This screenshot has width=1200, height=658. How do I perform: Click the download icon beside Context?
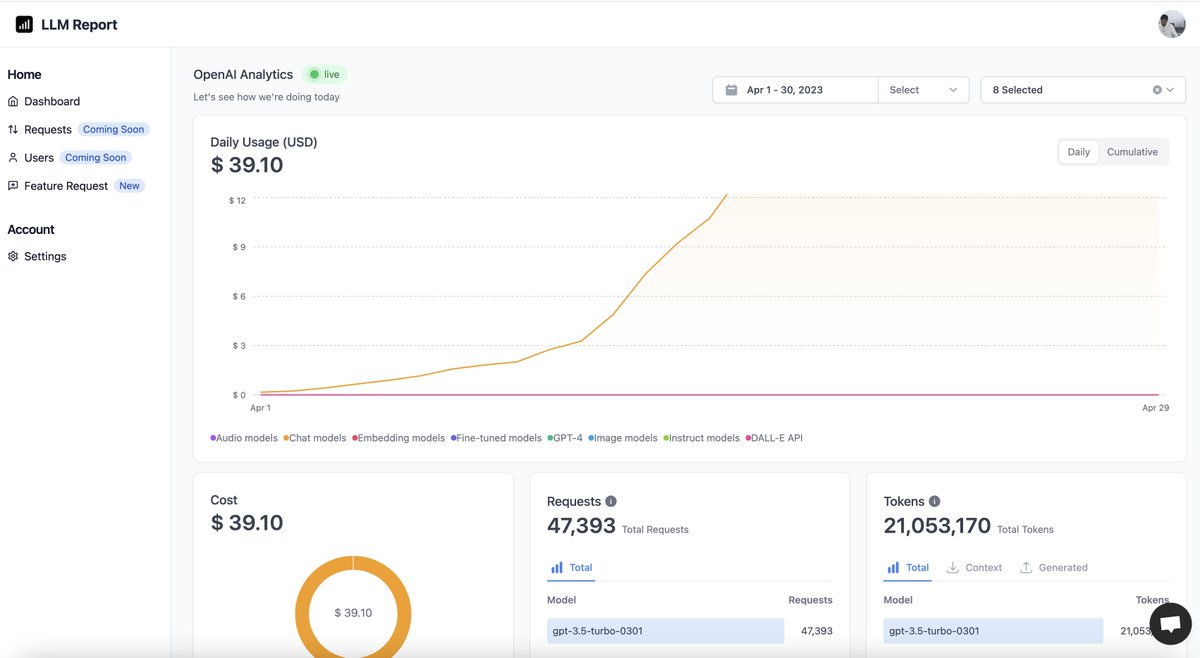click(x=953, y=567)
